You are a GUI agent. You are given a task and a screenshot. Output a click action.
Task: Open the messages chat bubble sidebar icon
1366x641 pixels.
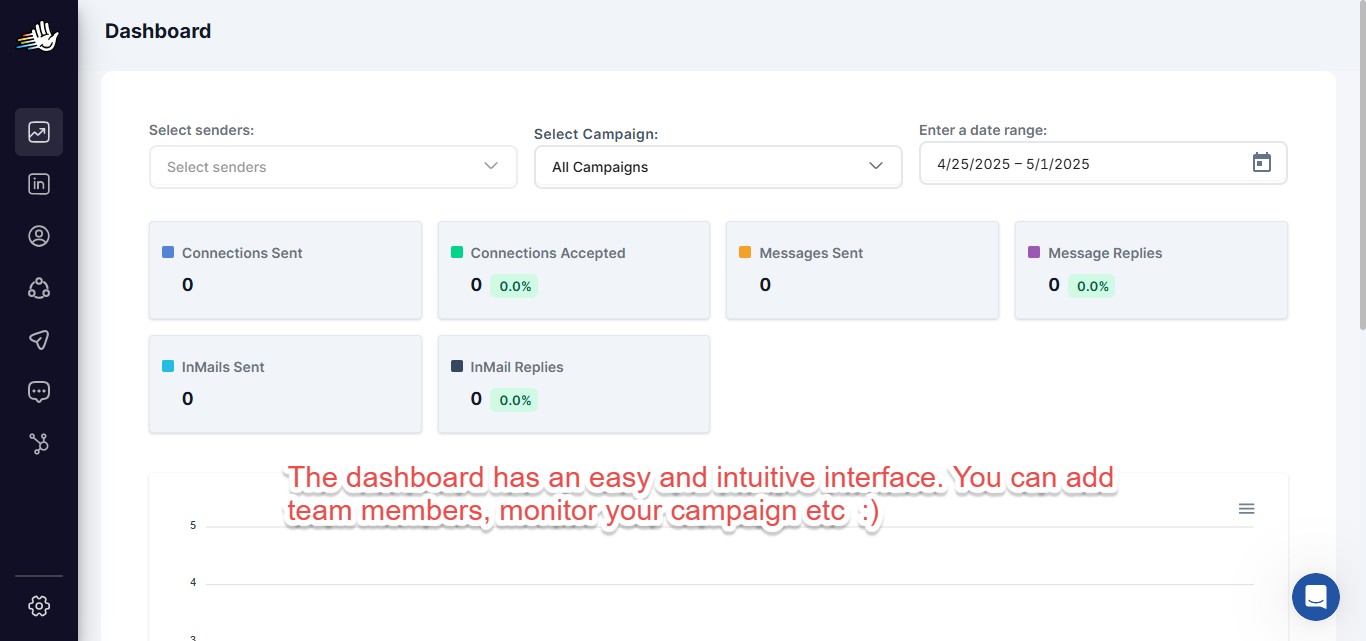[x=39, y=392]
